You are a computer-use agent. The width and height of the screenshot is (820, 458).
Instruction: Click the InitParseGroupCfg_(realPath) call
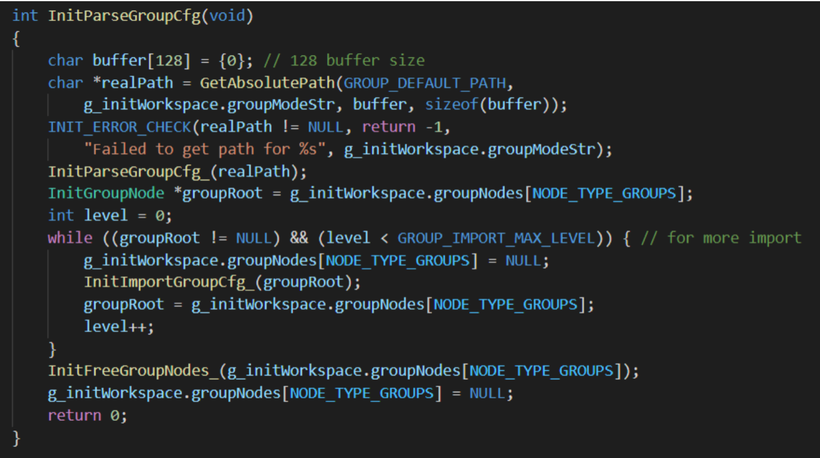177,172
